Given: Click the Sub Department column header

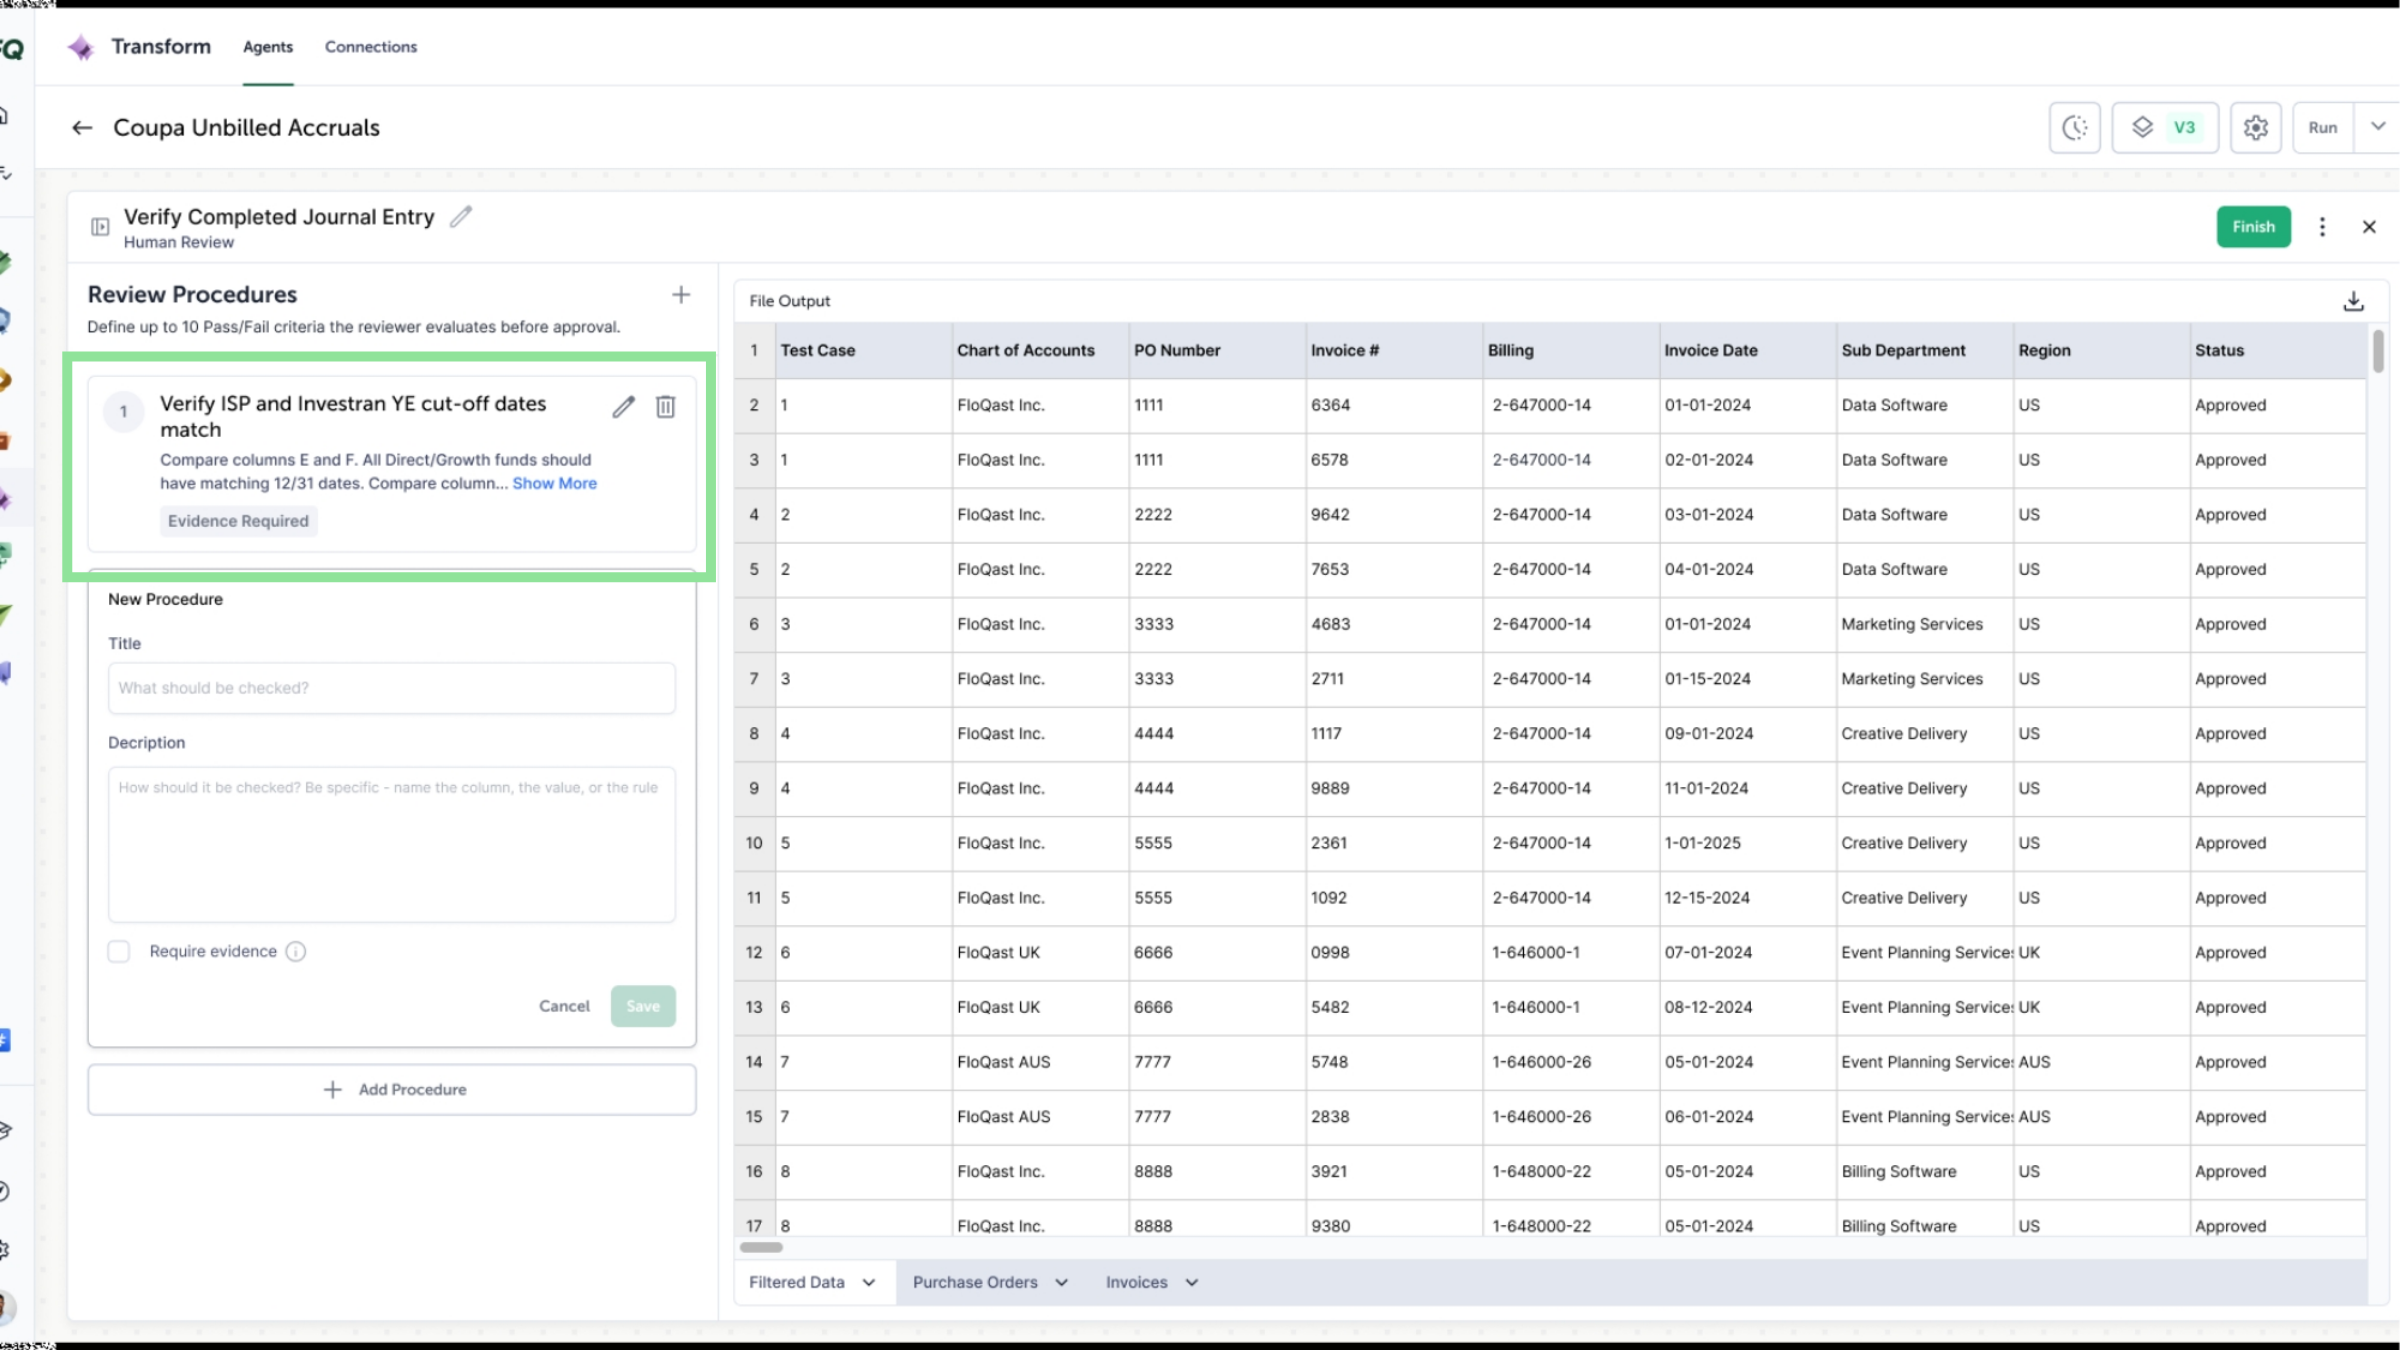Looking at the screenshot, I should point(1925,351).
